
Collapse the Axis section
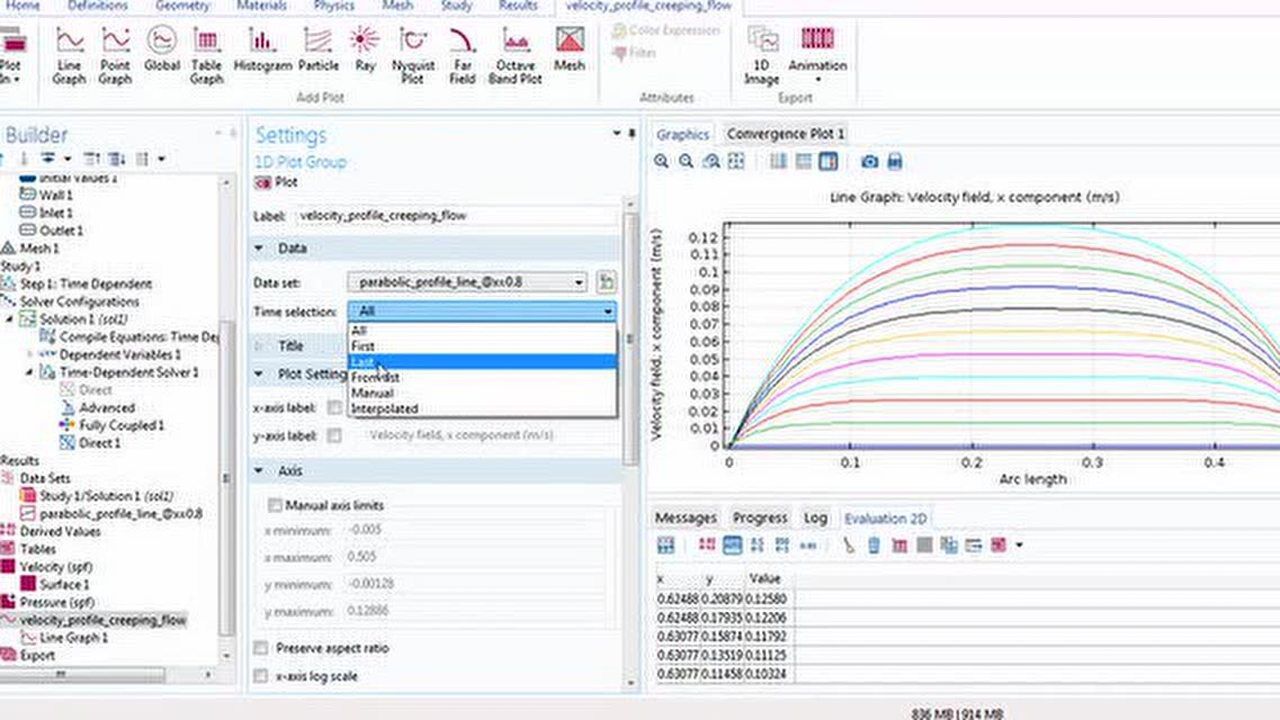coord(259,471)
